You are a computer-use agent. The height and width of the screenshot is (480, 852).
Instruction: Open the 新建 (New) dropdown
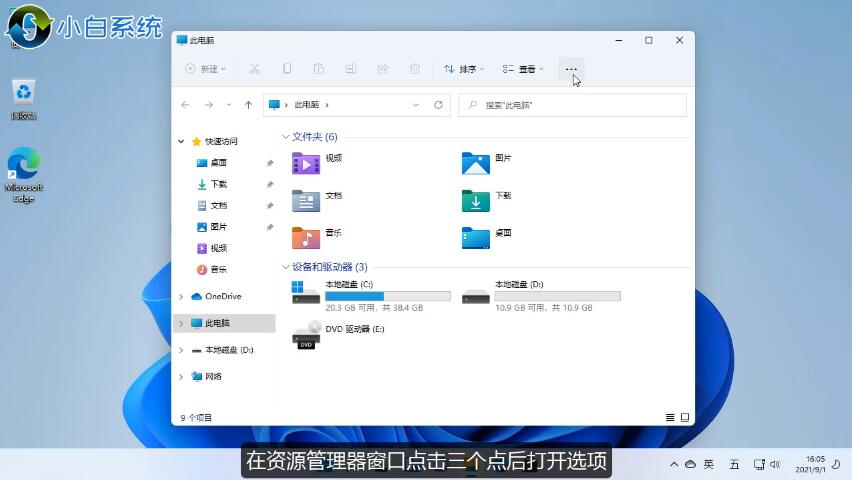206,69
